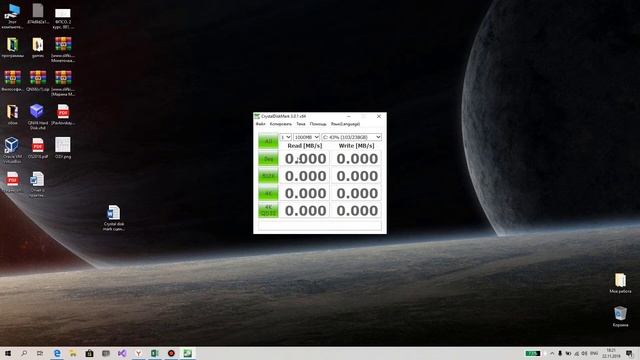Image resolution: width=640 pixels, height=360 pixels.
Task: Open the Помощь menu
Action: pyautogui.click(x=318, y=124)
